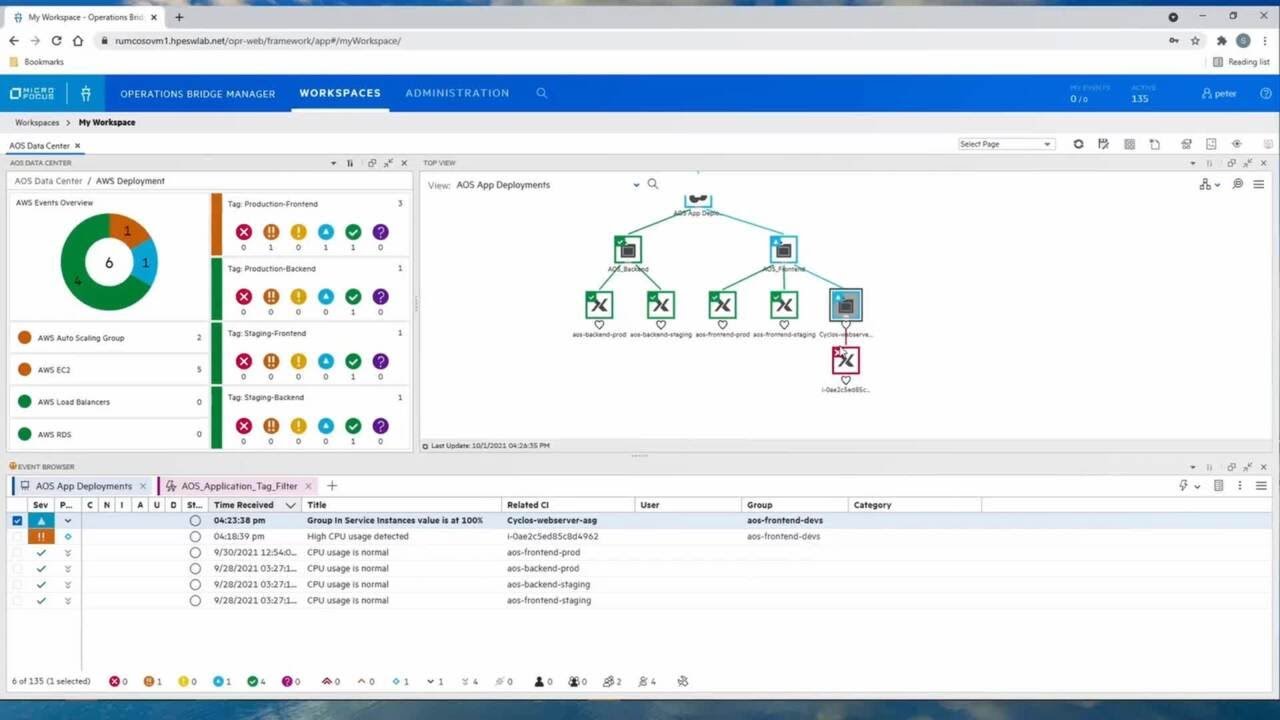This screenshot has height=720, width=1280.
Task: Select the AWS Load Balancers row
Action: [x=109, y=402]
